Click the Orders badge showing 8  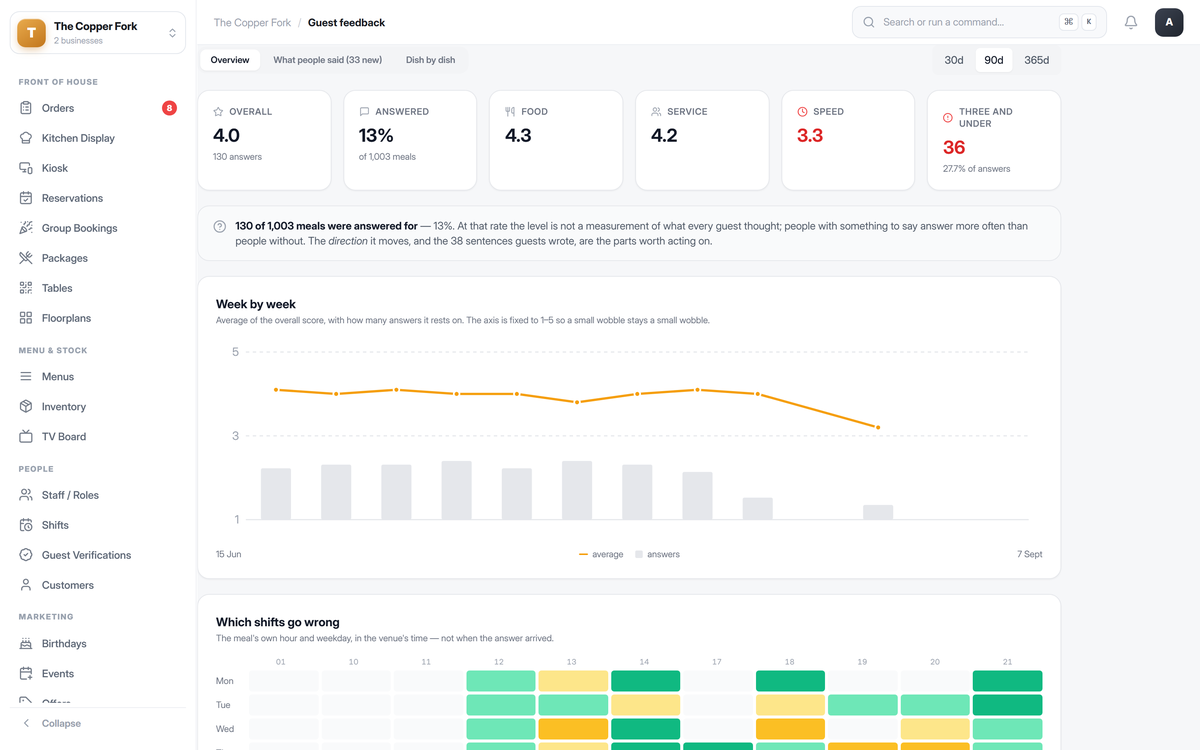pos(169,108)
